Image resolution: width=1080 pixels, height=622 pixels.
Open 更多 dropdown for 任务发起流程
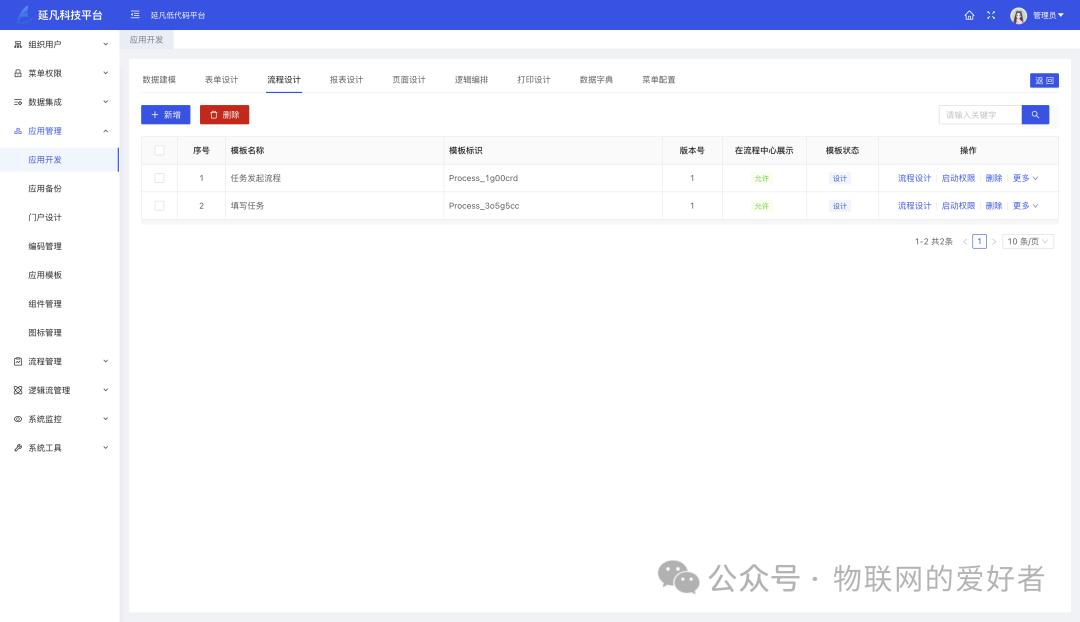(1025, 178)
